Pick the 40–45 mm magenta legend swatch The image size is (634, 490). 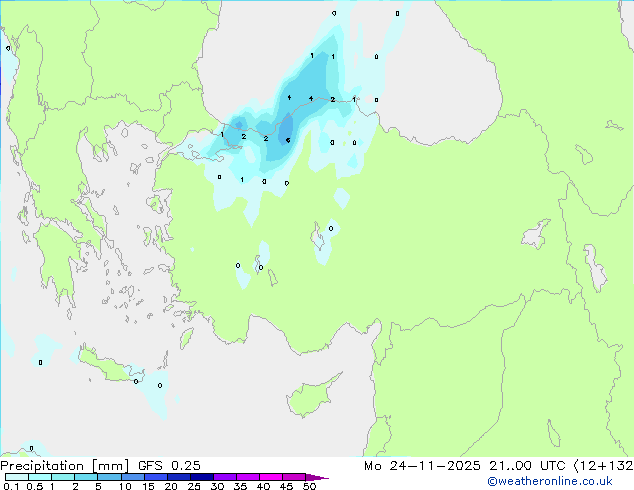[271, 477]
